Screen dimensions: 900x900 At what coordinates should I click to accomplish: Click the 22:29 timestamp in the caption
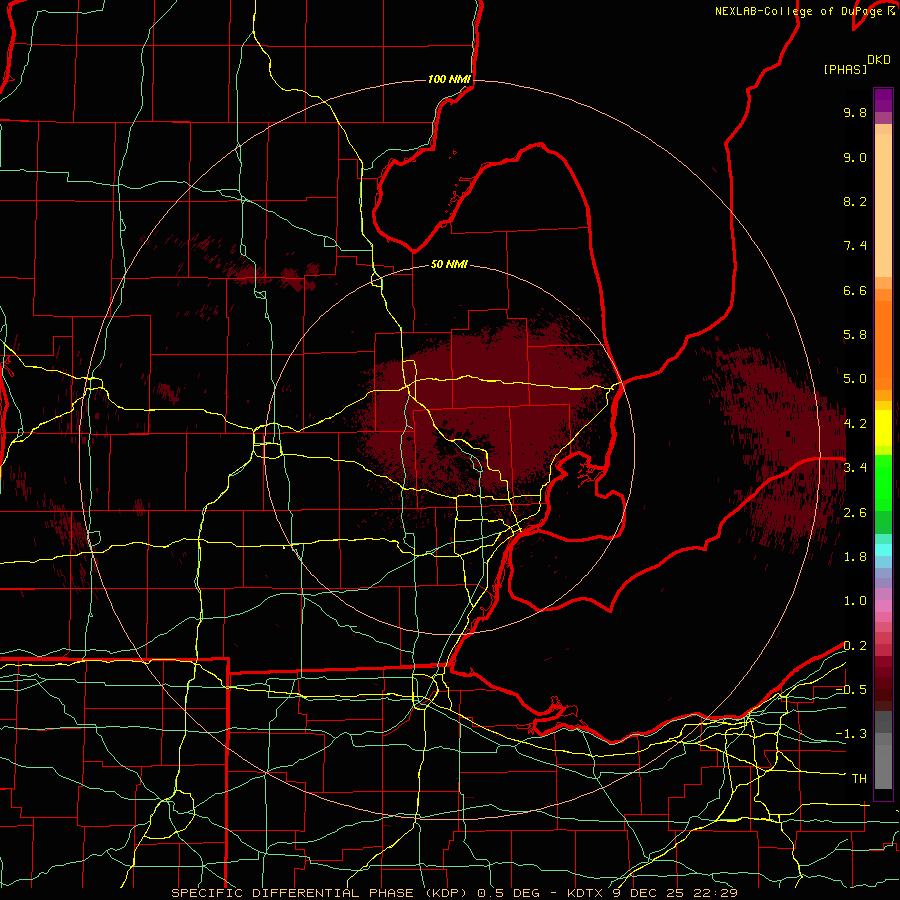[716, 893]
